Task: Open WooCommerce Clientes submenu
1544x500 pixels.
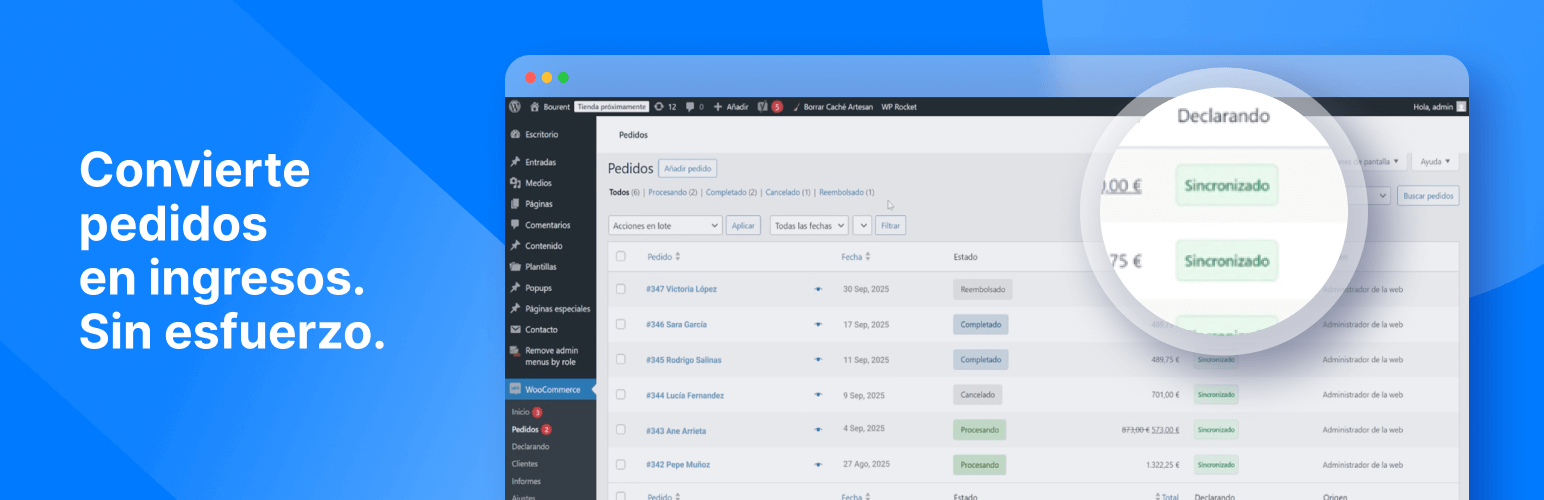Action: [x=524, y=464]
